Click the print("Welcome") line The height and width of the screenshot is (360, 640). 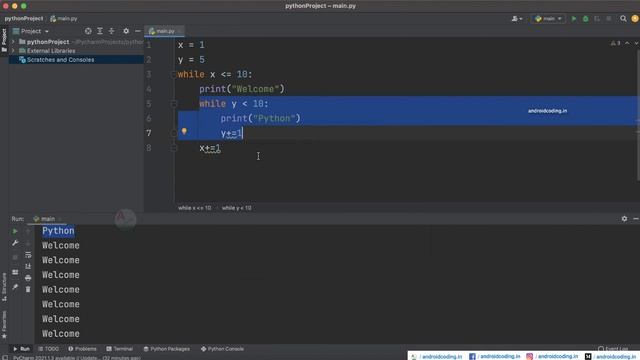241,89
